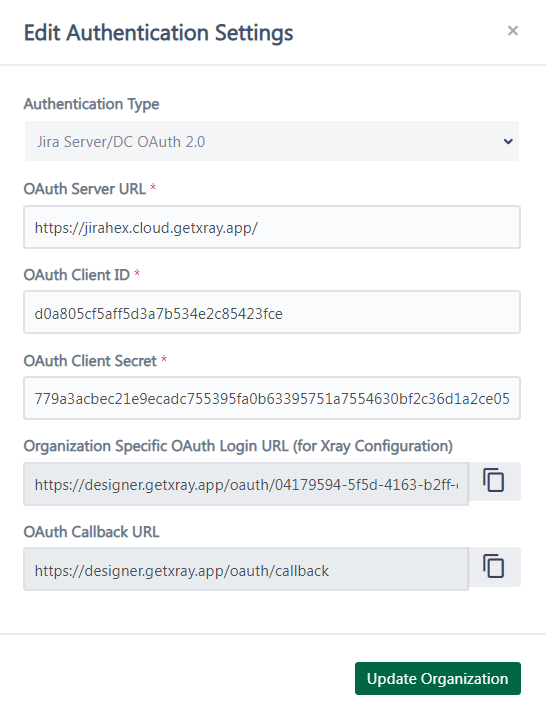Viewport: 546px width, 718px height.
Task: Select the OAuth Client Secret text box
Action: point(272,398)
